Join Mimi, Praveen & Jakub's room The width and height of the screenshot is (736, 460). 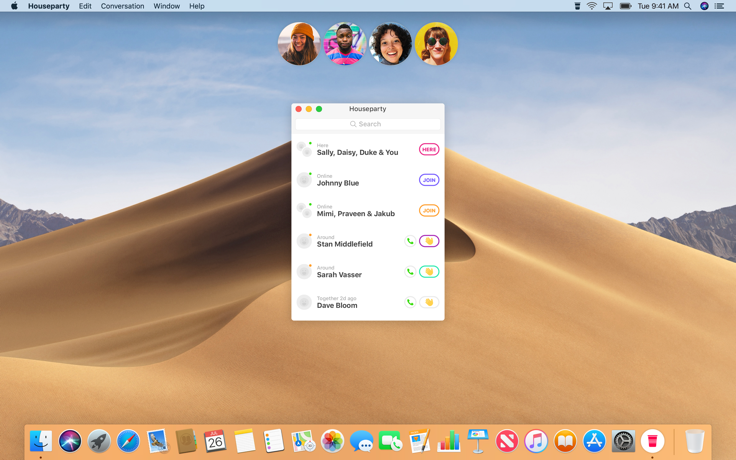pyautogui.click(x=429, y=211)
